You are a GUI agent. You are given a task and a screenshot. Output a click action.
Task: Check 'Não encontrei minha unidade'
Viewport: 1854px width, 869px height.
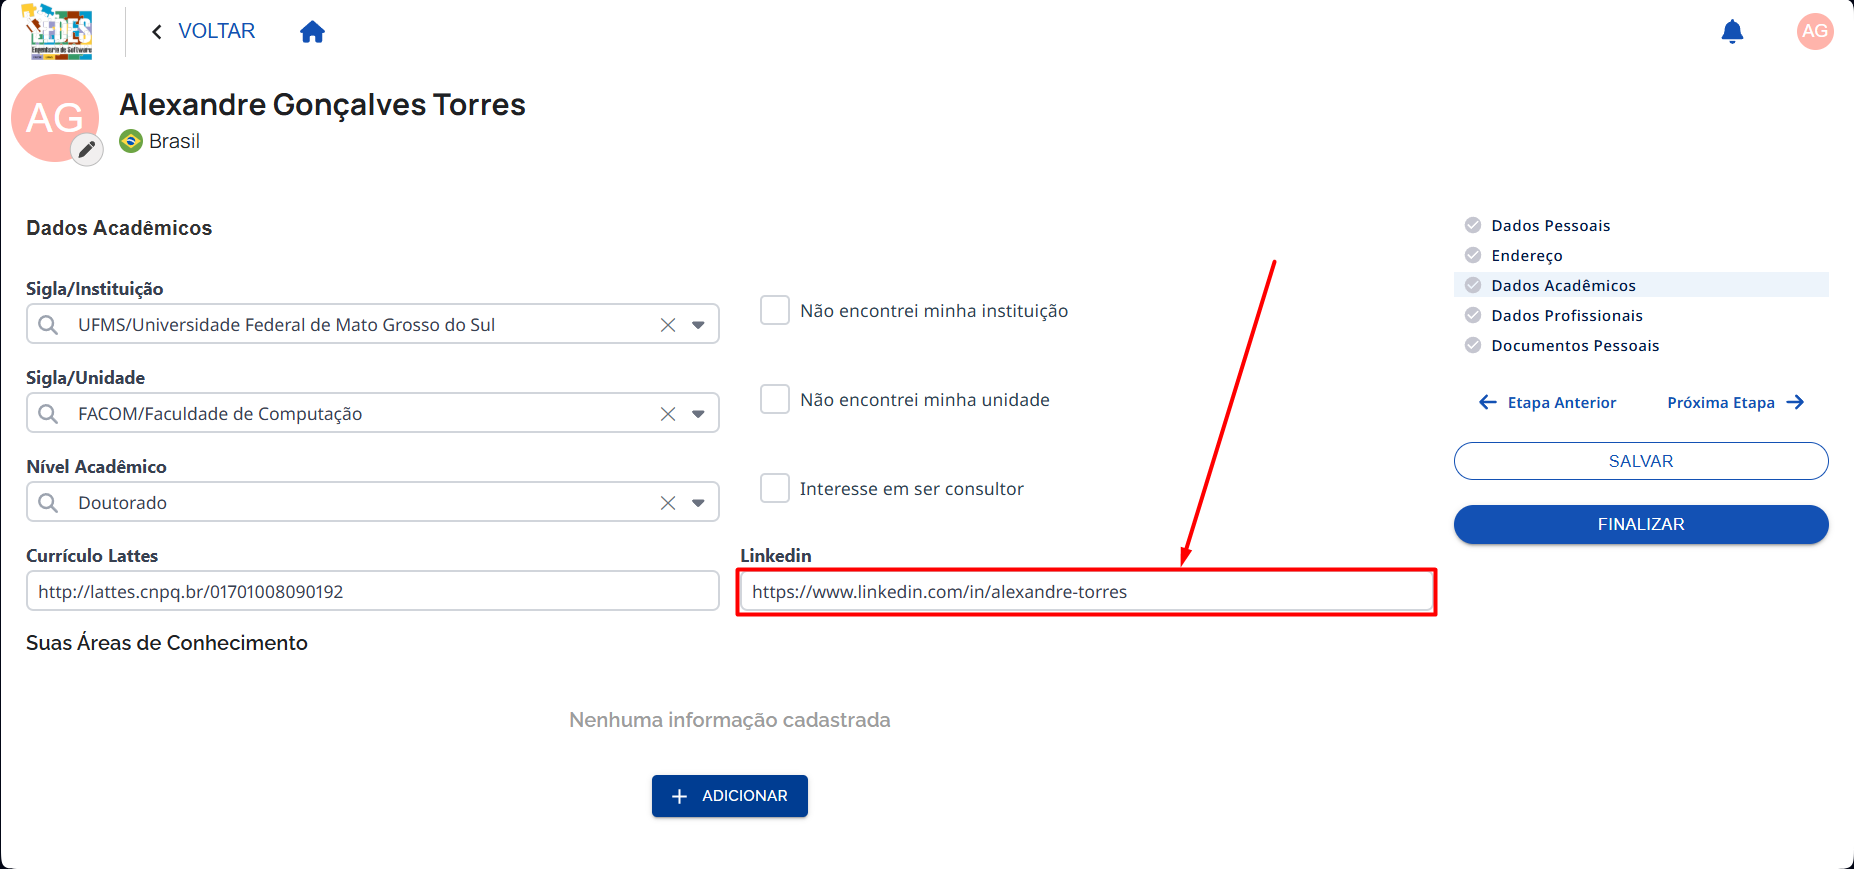pos(775,399)
